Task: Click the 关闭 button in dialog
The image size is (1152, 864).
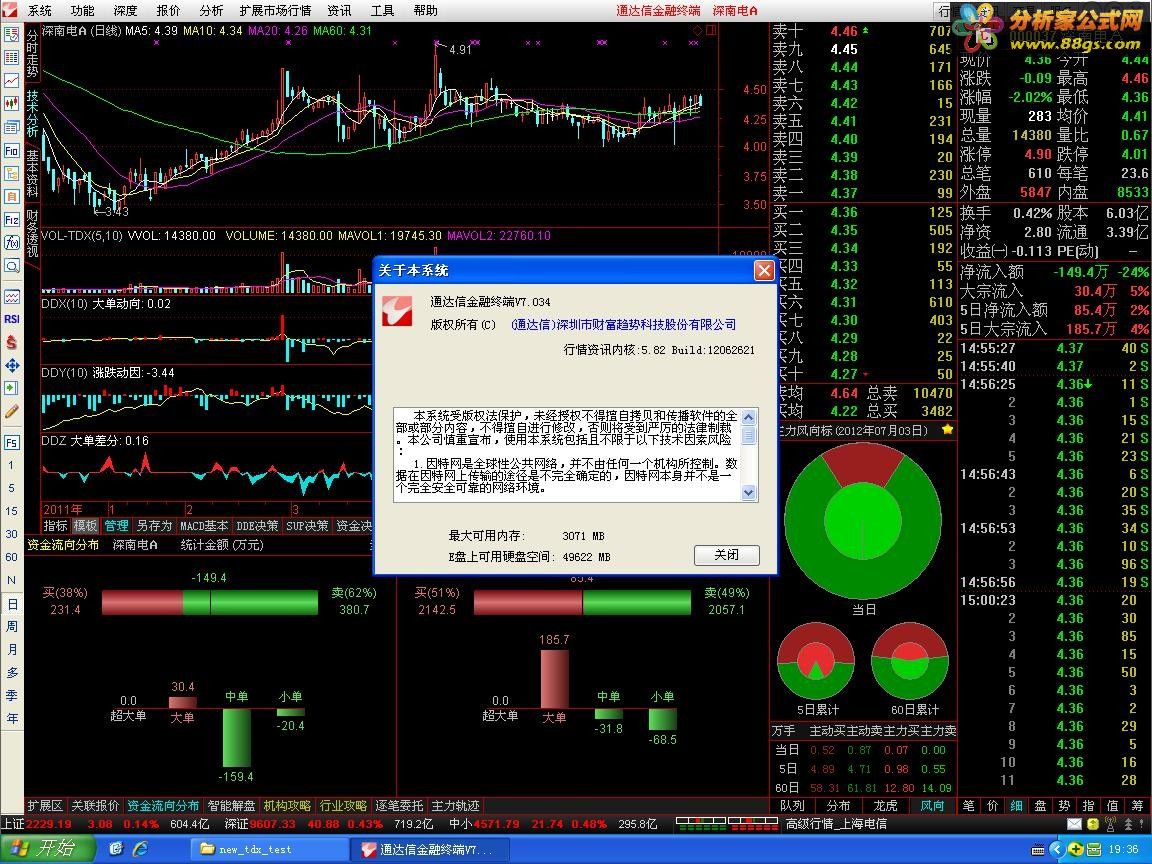Action: click(727, 555)
